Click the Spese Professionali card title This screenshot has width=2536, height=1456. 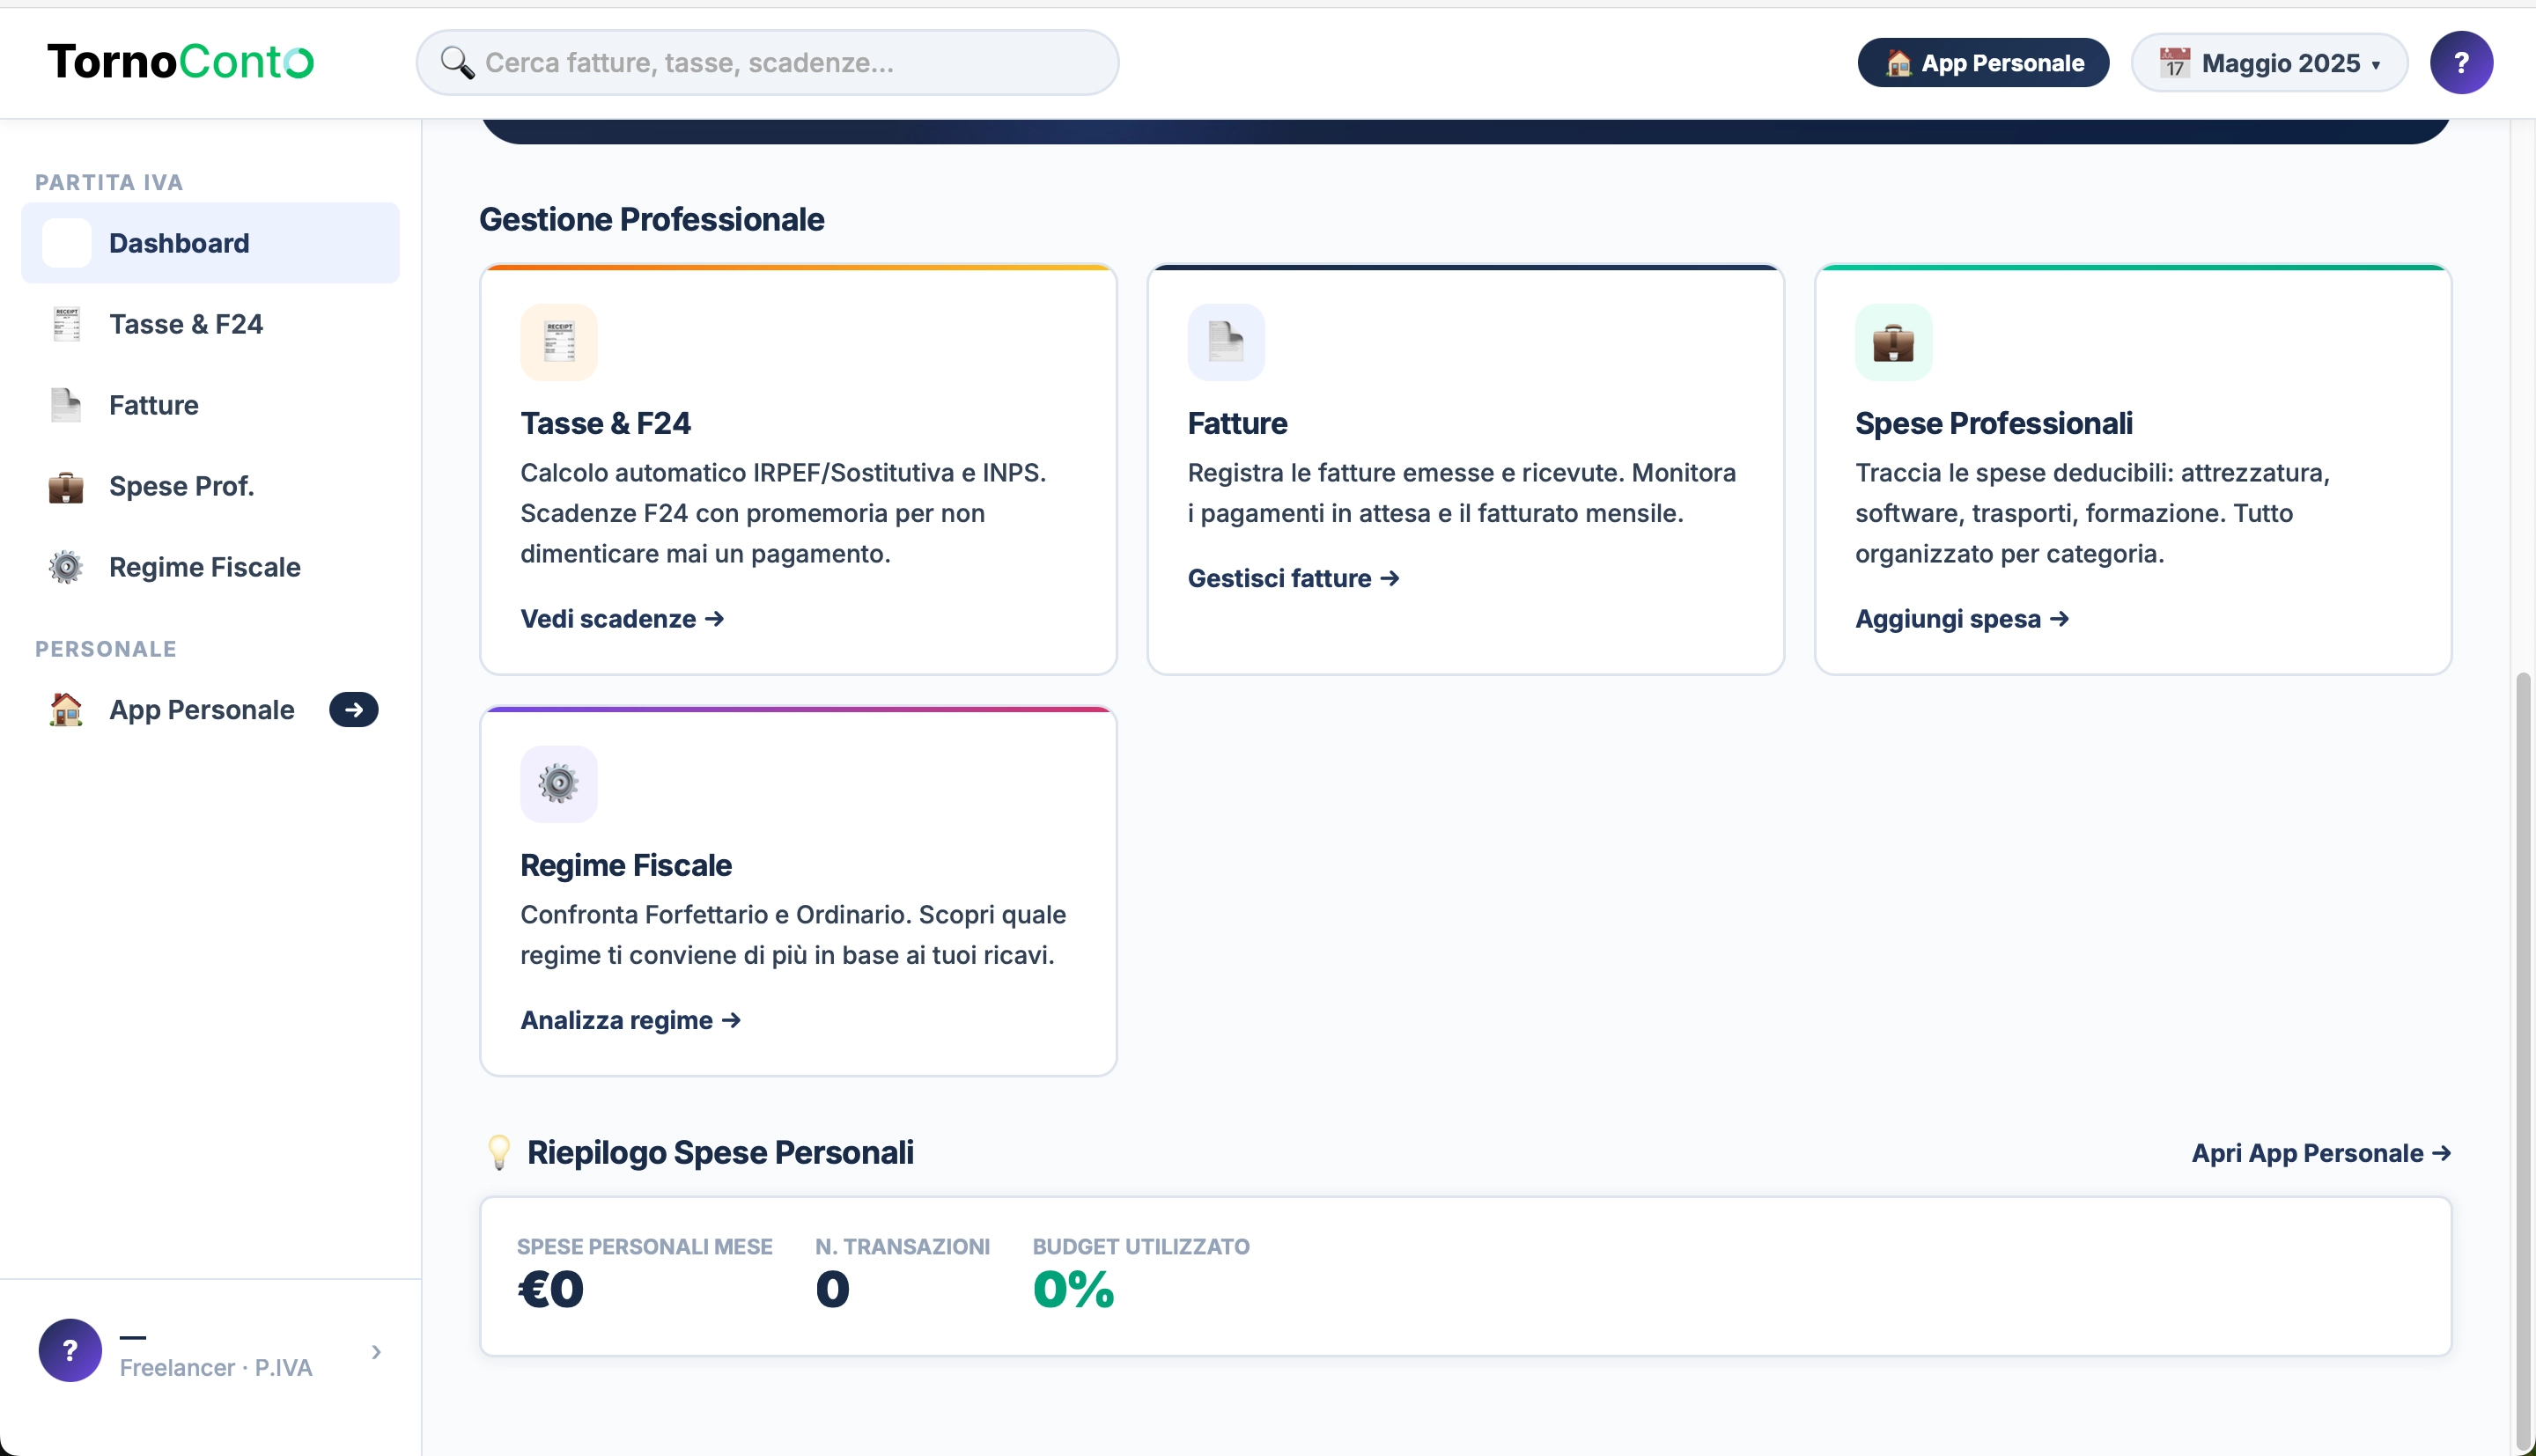click(1994, 423)
